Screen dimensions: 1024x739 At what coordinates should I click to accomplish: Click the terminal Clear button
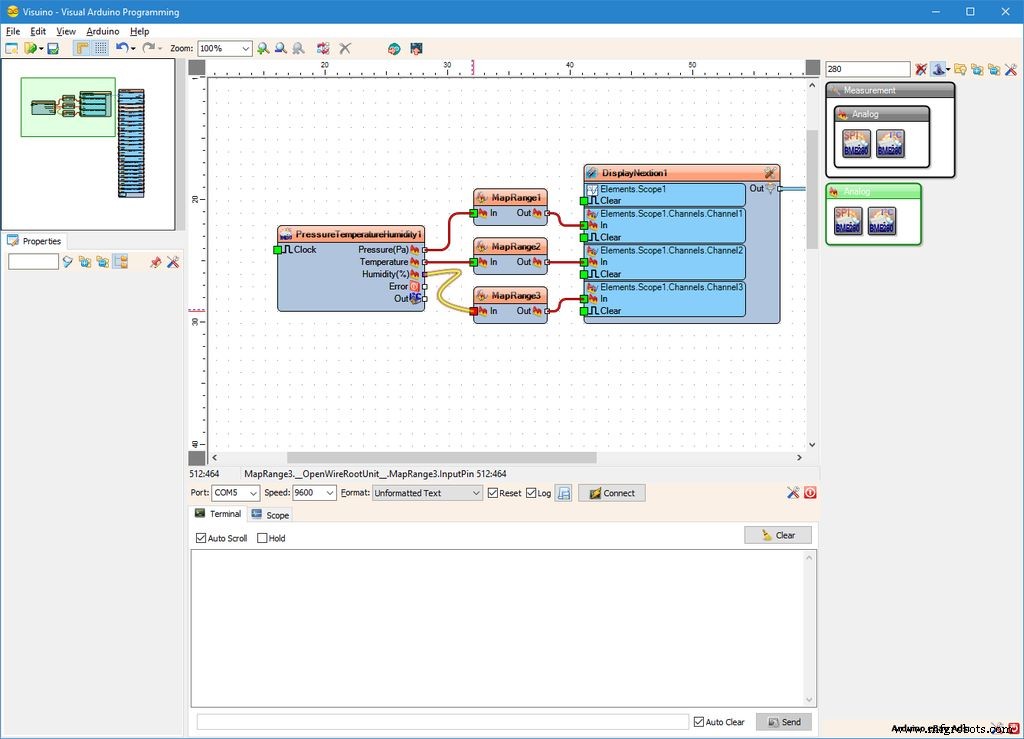point(777,535)
